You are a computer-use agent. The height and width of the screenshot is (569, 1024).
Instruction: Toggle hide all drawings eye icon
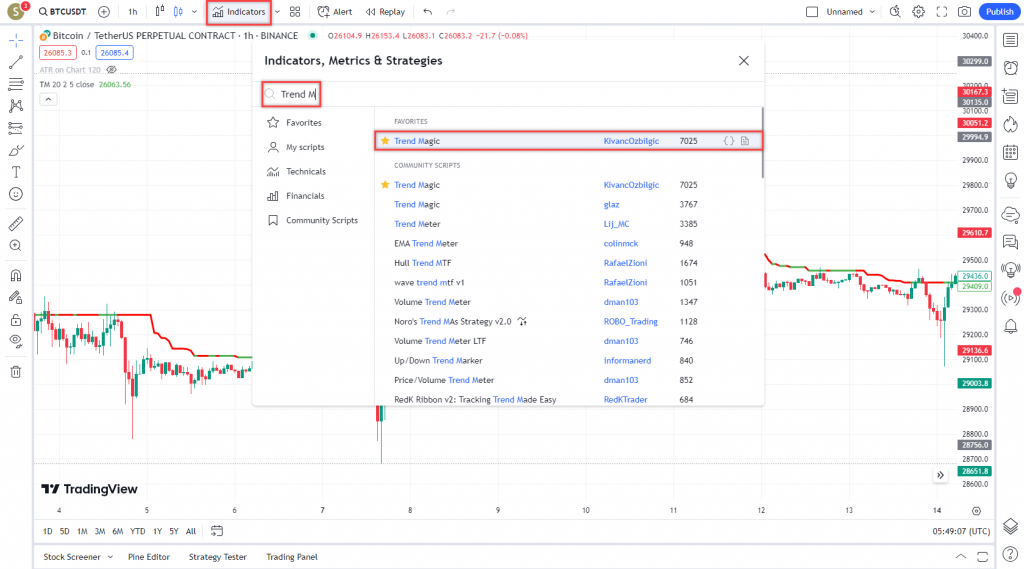16,341
